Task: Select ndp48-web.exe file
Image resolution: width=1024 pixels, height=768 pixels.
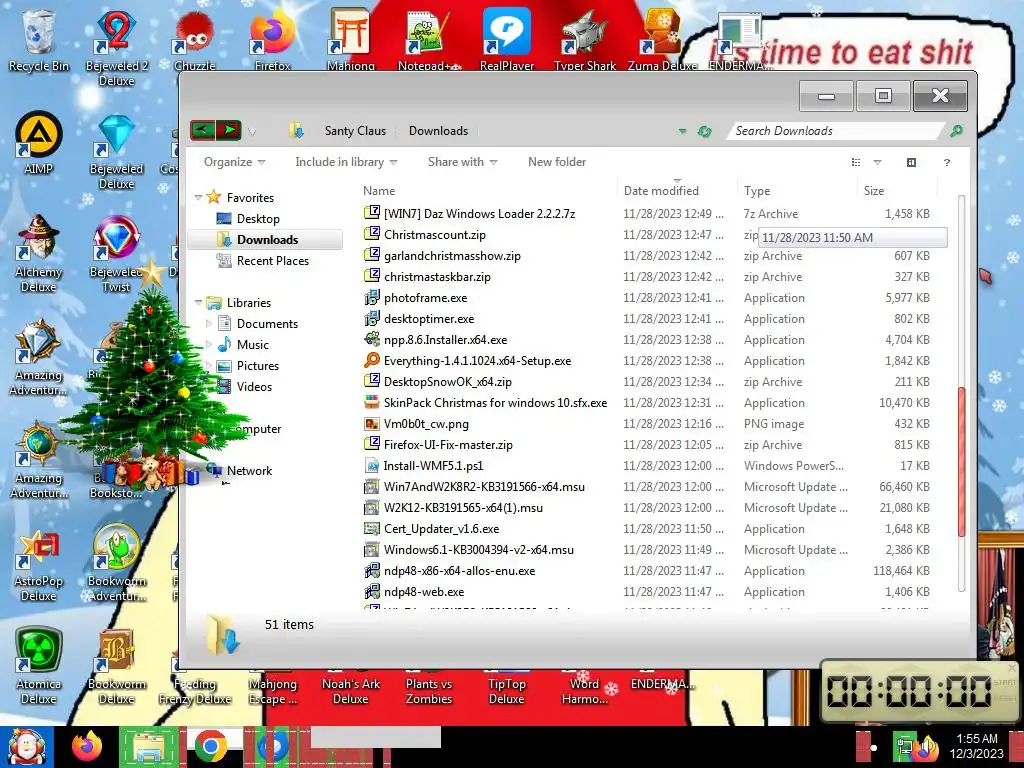Action: (x=424, y=592)
